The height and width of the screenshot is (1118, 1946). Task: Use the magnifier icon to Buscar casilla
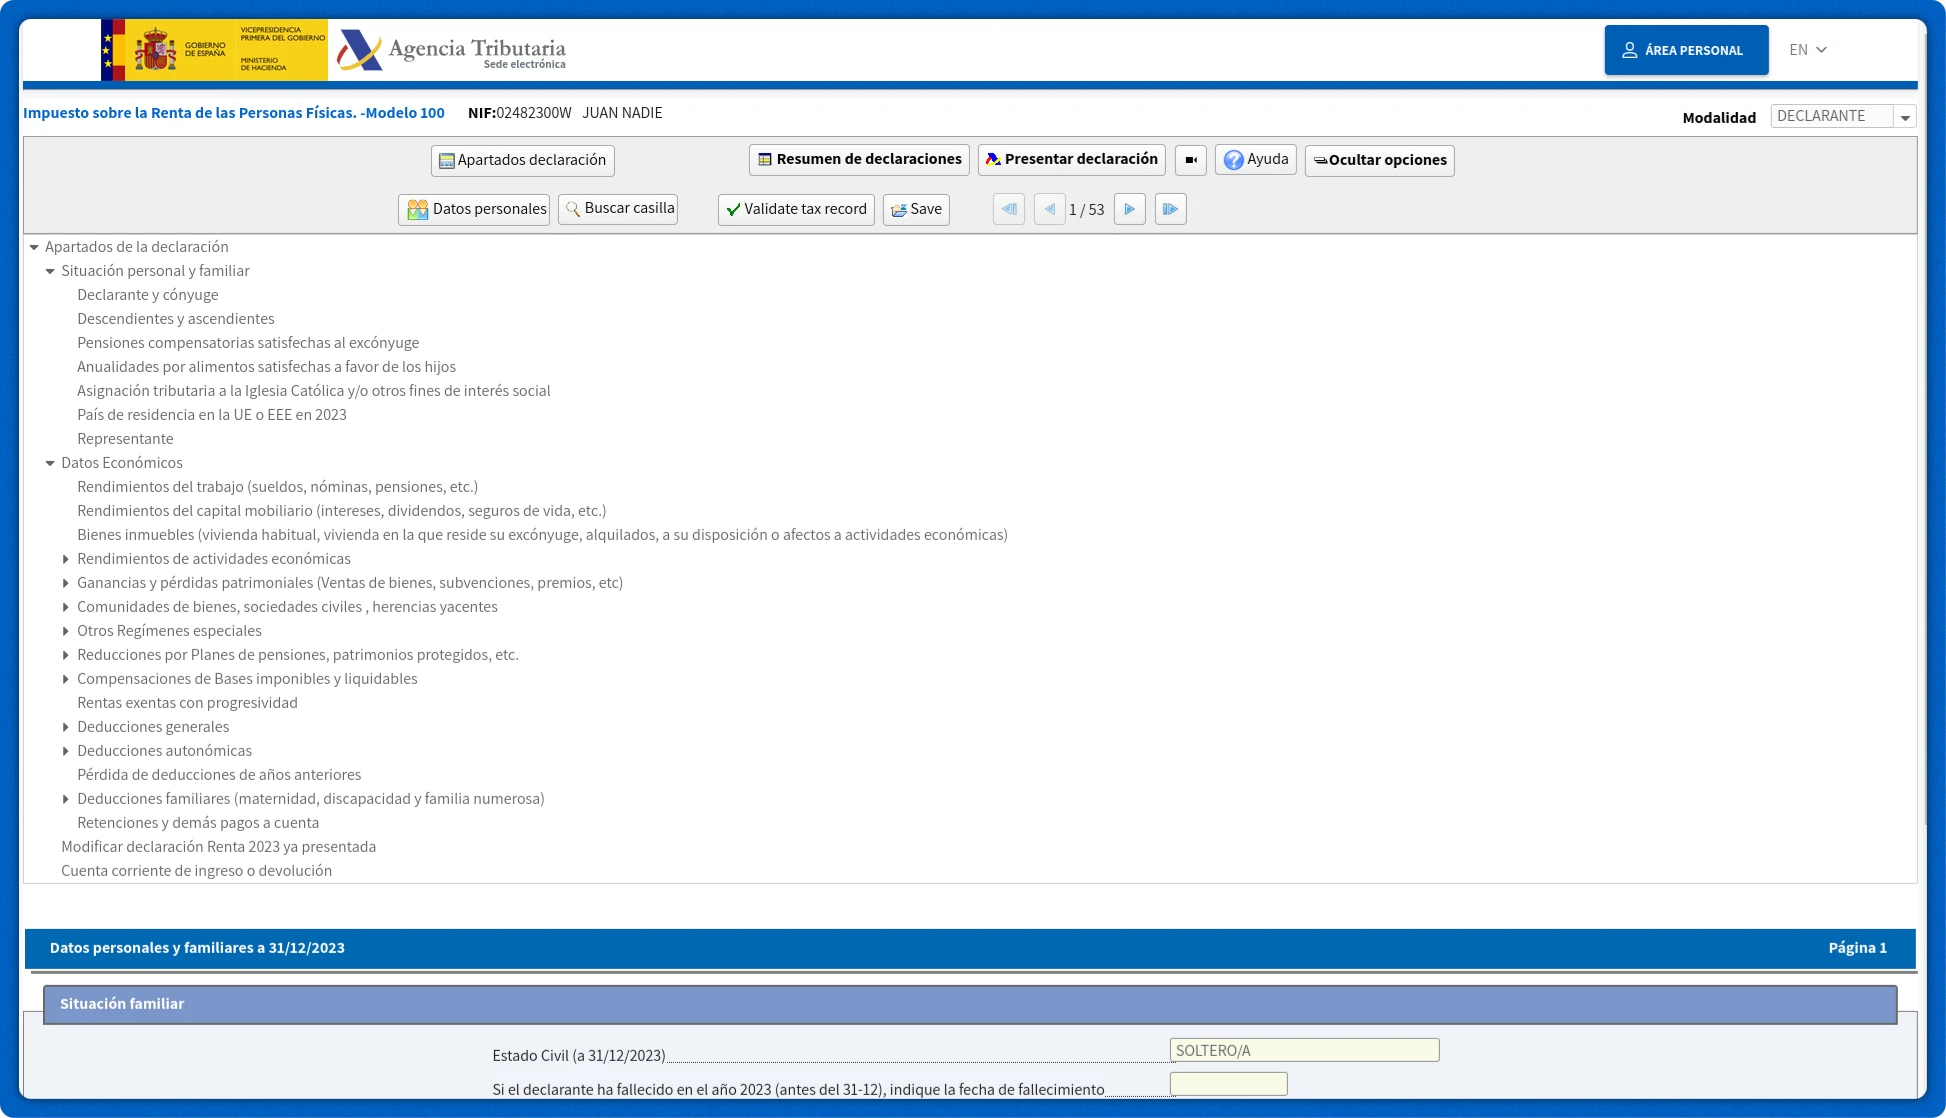(572, 209)
